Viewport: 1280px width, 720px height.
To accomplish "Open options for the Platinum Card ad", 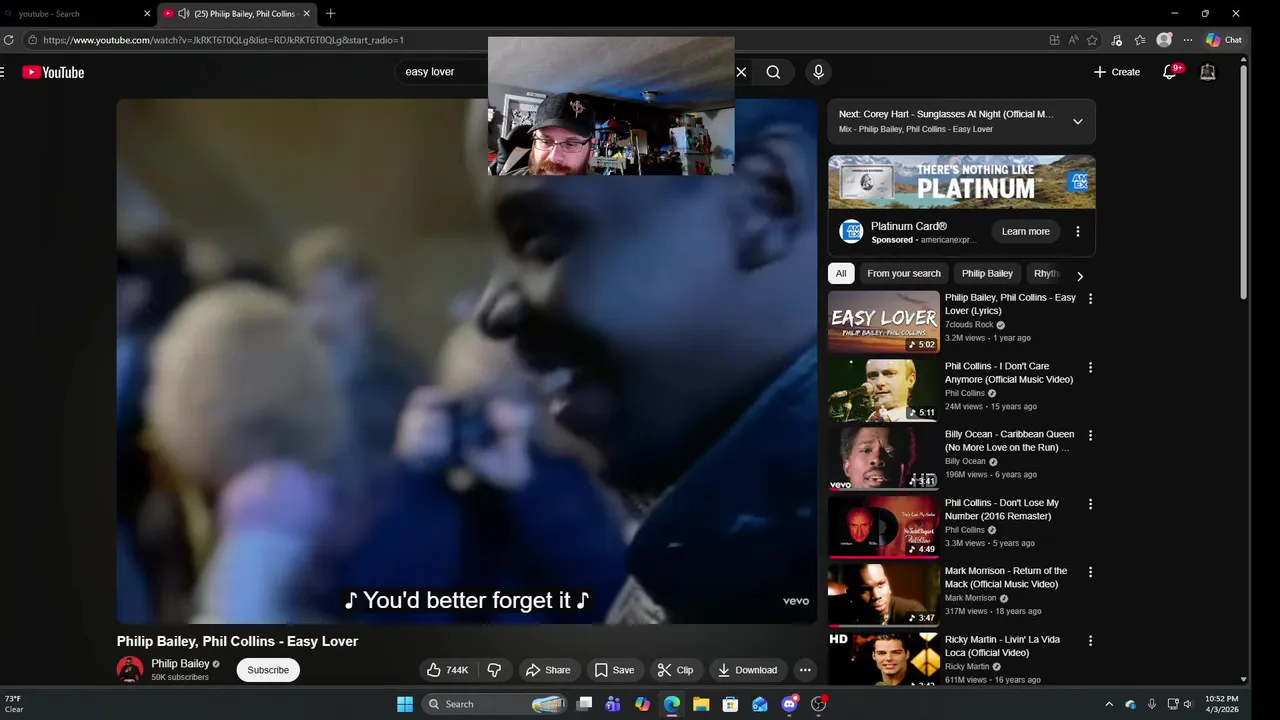I will (1077, 231).
